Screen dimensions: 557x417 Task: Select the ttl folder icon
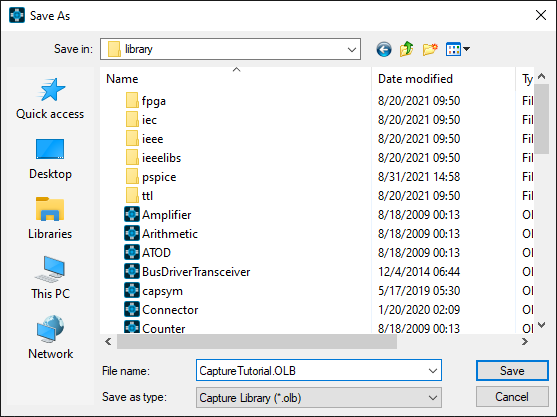click(x=132, y=195)
